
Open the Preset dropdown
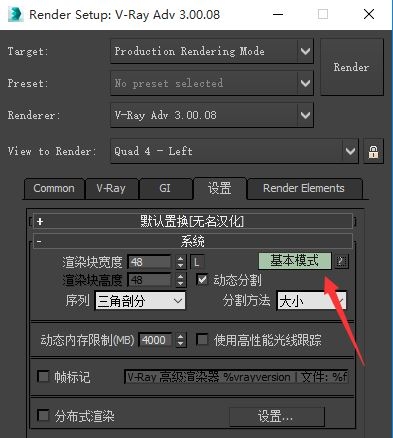(x=212, y=83)
